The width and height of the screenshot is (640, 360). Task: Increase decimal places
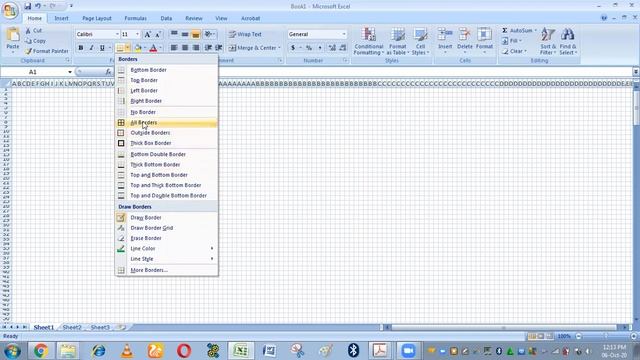pyautogui.click(x=332, y=48)
